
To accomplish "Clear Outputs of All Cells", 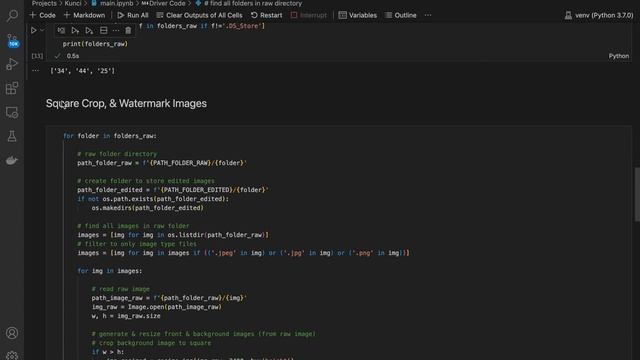I will (x=199, y=15).
